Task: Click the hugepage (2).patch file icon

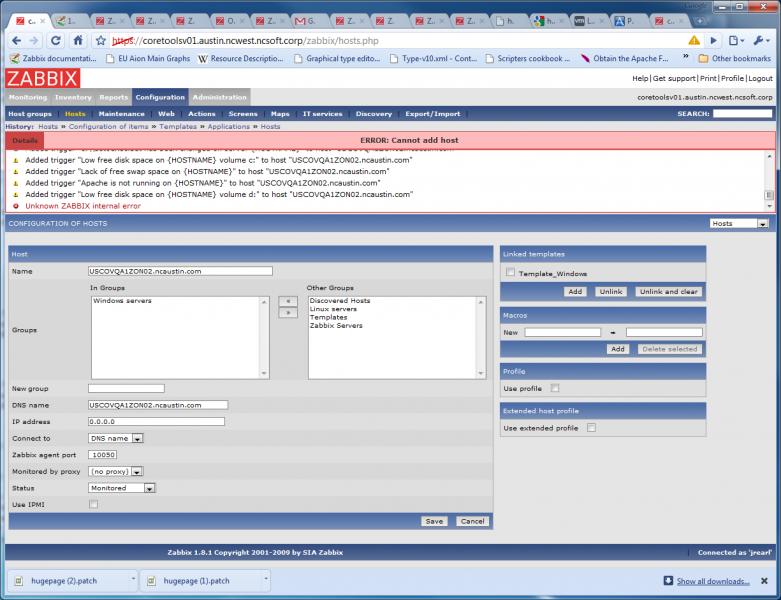Action: (x=19, y=581)
